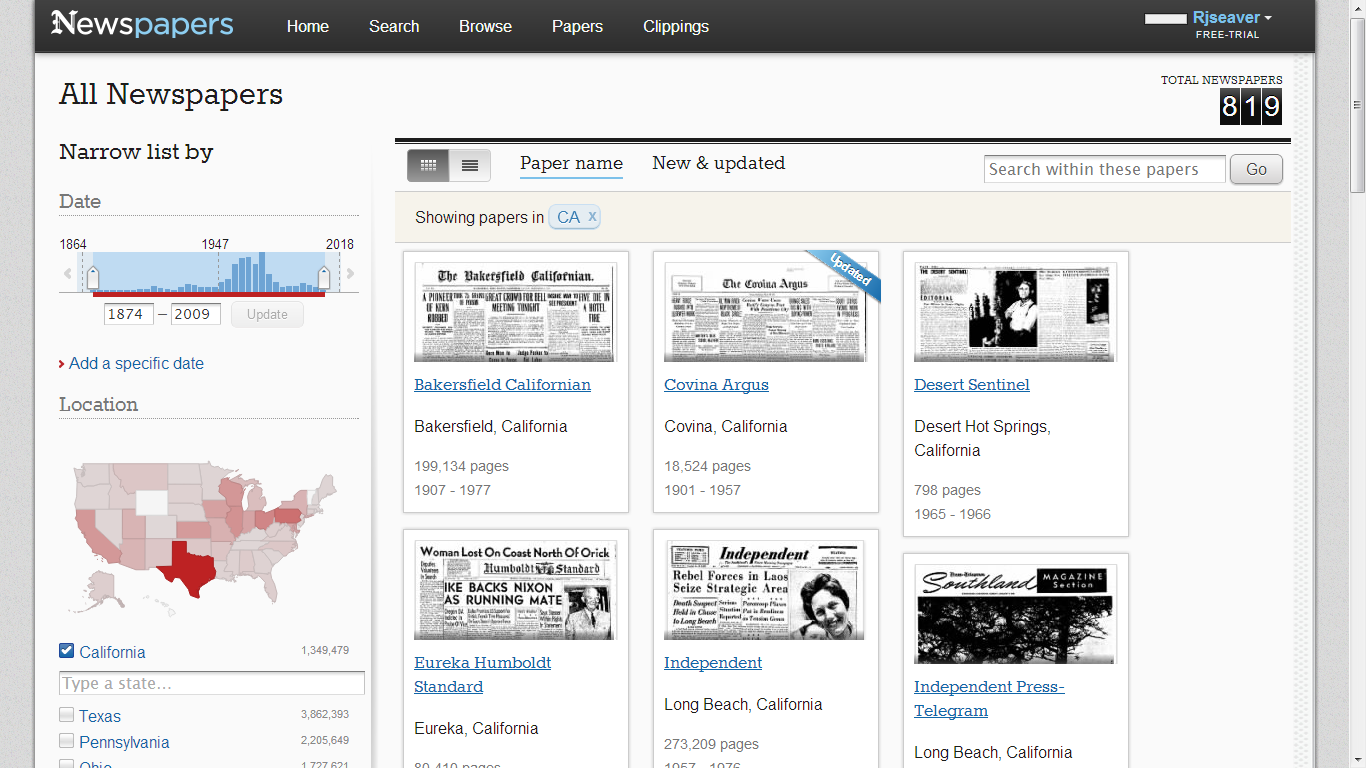The height and width of the screenshot is (768, 1366).
Task: Open the Clippings menu item
Action: pyautogui.click(x=676, y=27)
